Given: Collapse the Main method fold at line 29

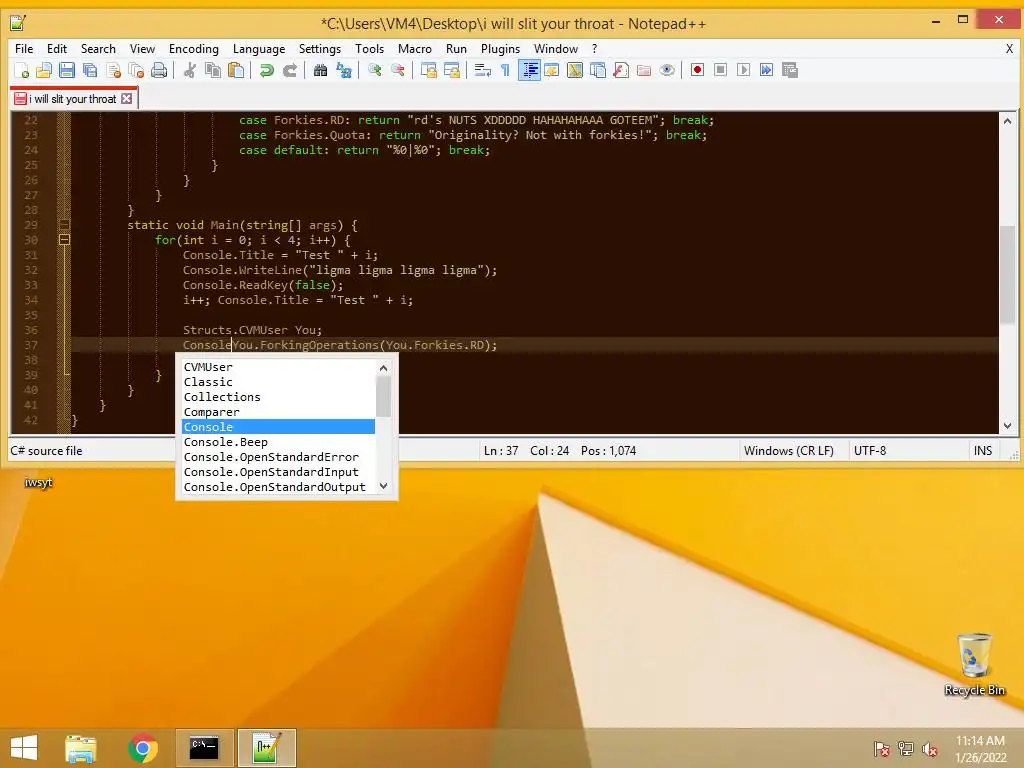Looking at the screenshot, I should (x=64, y=225).
